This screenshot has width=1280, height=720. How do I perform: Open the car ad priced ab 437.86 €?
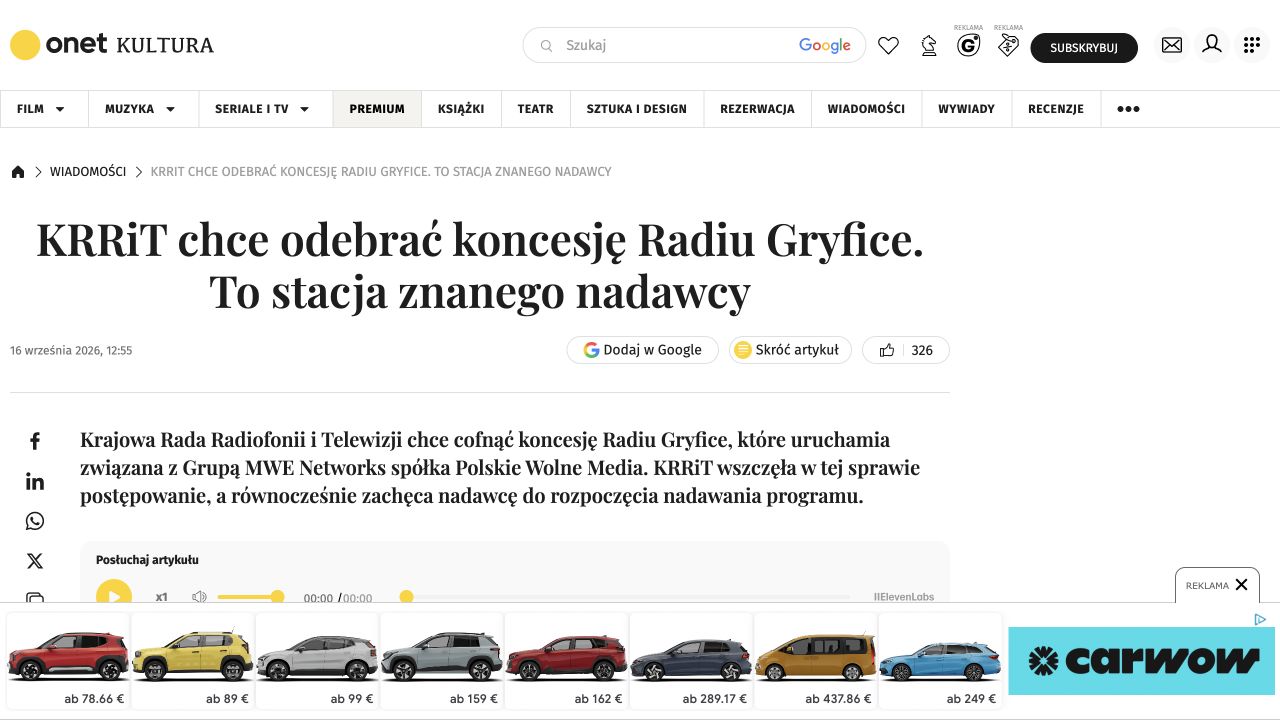click(815, 661)
